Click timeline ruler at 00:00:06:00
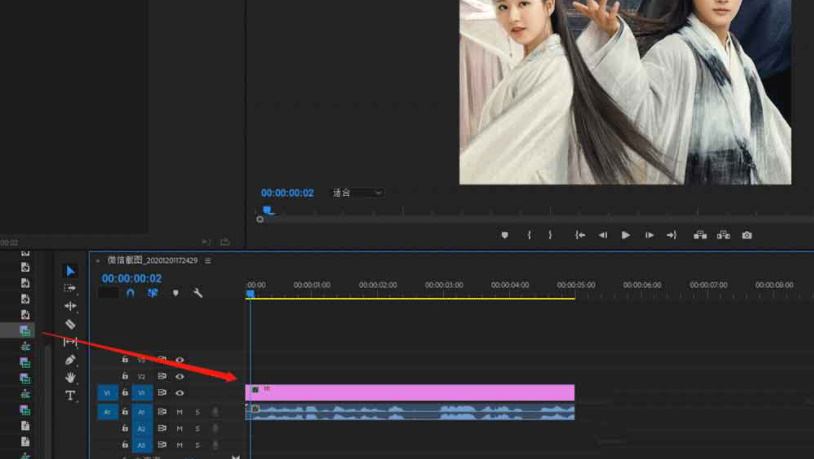This screenshot has height=459, width=814. coord(642,285)
